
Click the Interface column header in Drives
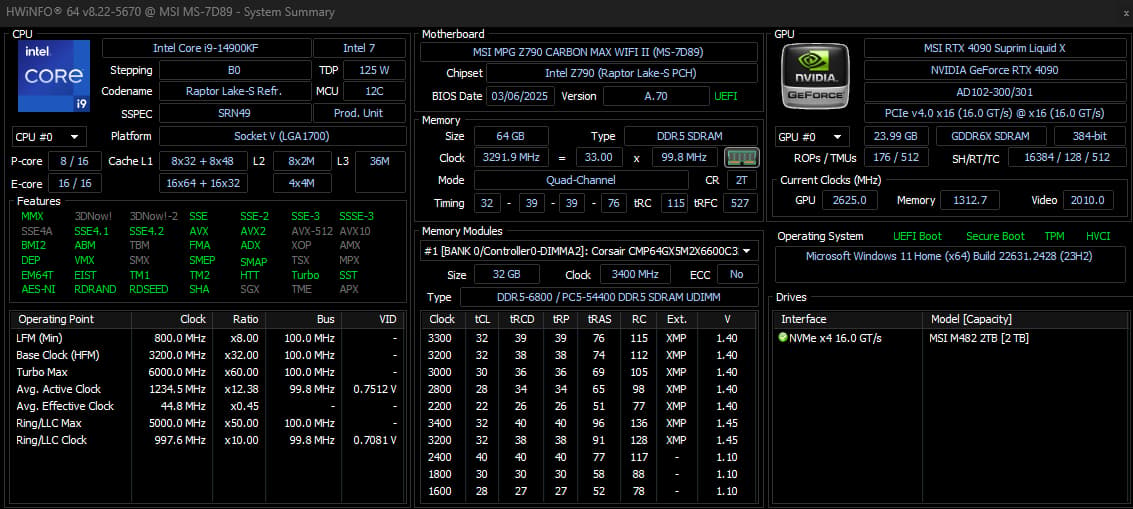pos(848,320)
